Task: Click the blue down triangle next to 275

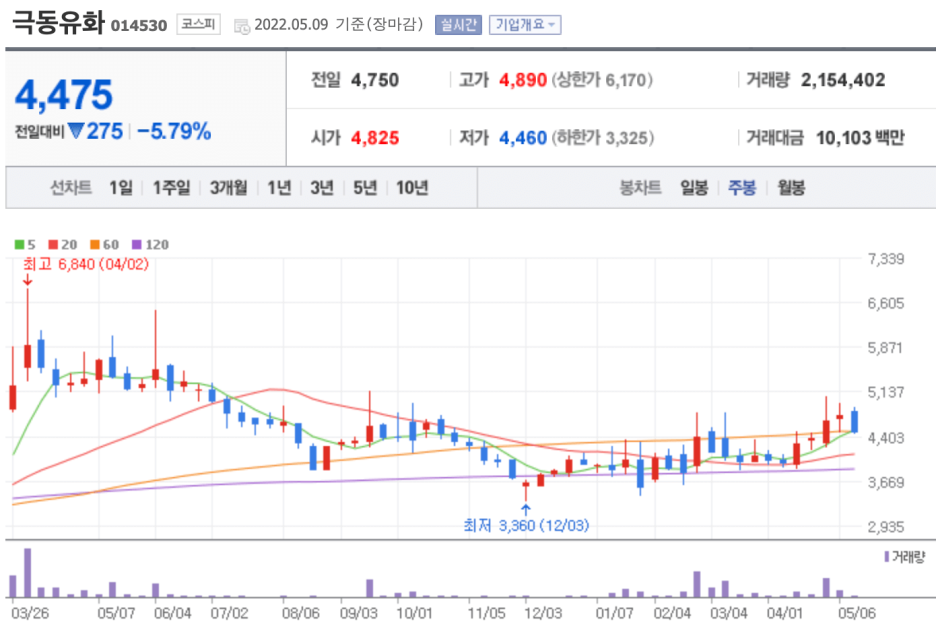Action: click(x=75, y=130)
